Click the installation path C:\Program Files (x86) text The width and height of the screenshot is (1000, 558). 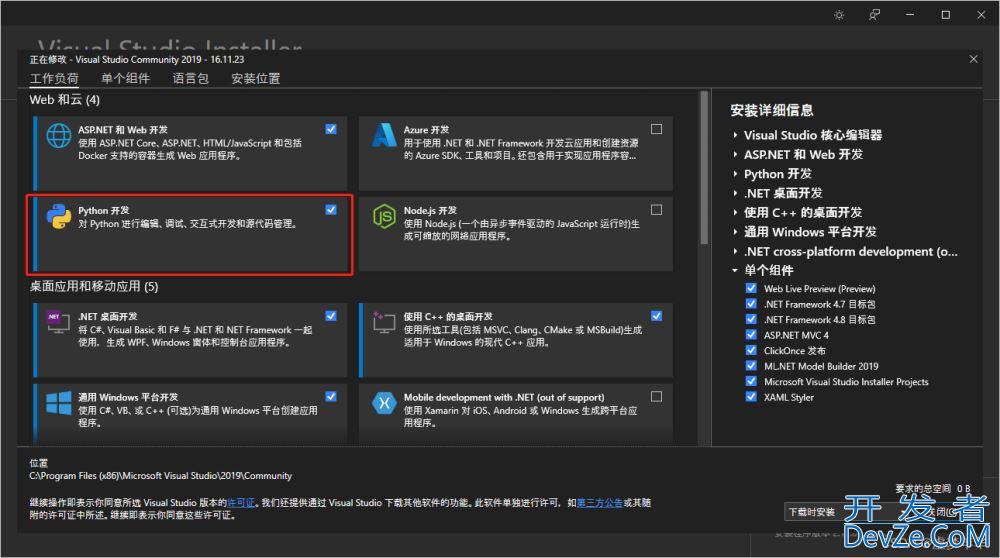161,476
